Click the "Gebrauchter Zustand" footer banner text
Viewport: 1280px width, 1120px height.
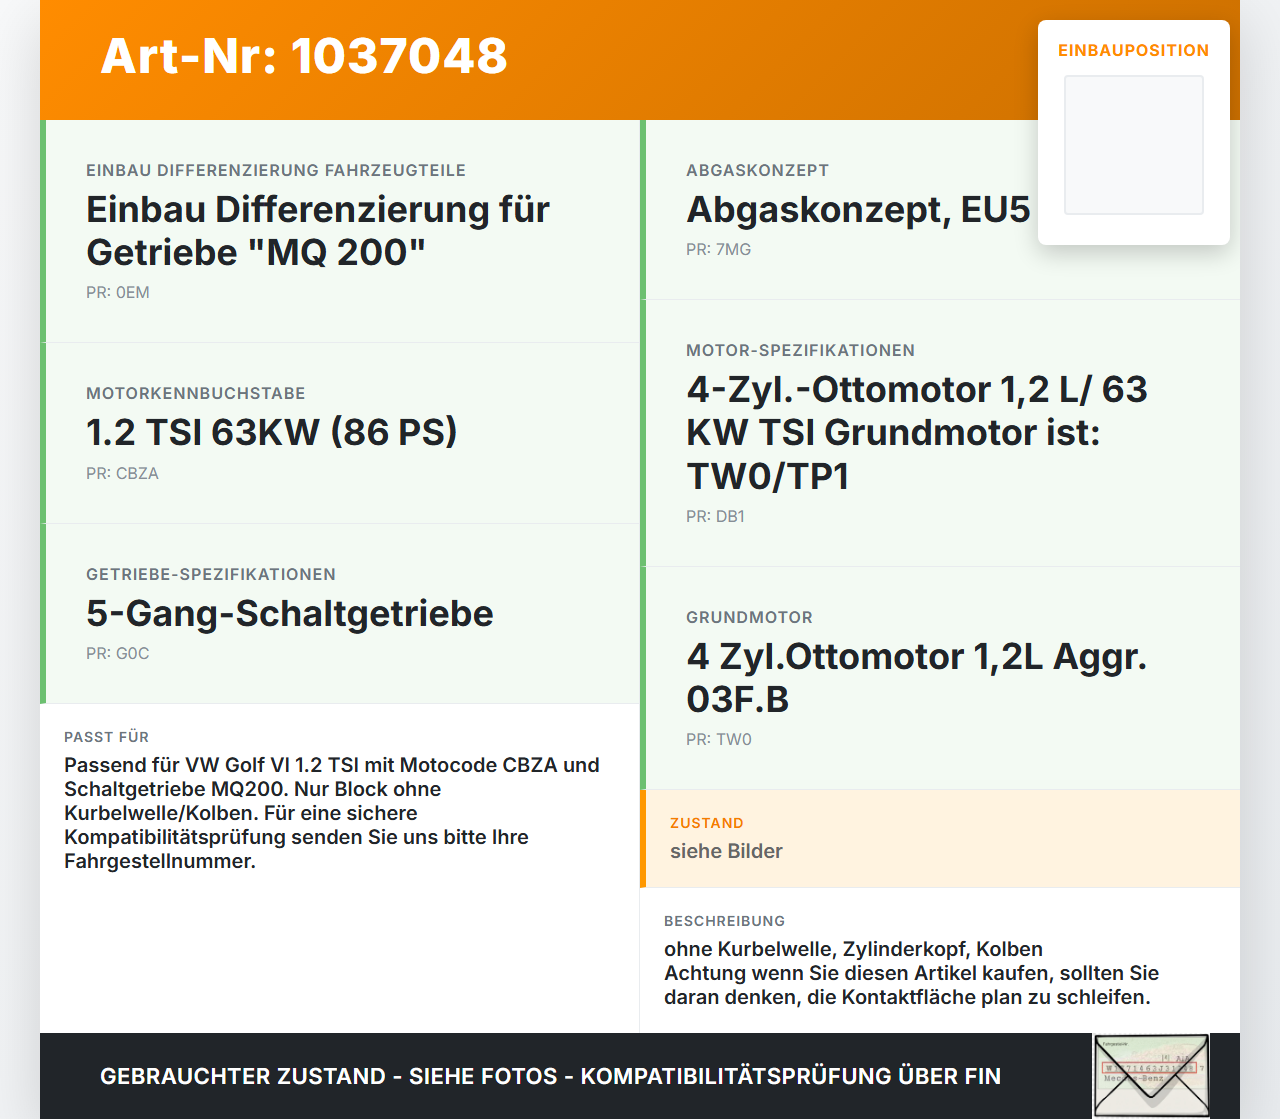pos(550,1076)
